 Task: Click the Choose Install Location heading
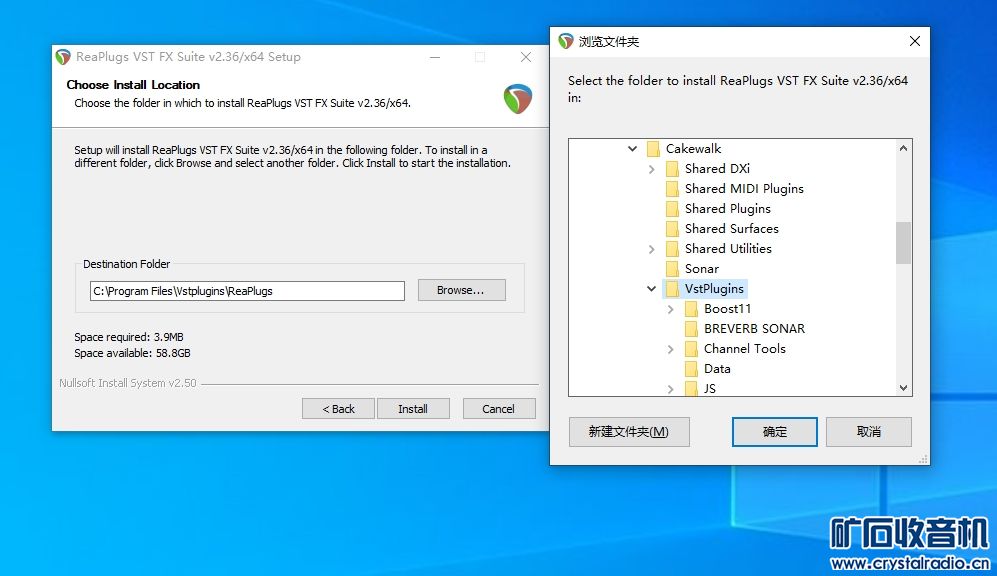pos(133,85)
